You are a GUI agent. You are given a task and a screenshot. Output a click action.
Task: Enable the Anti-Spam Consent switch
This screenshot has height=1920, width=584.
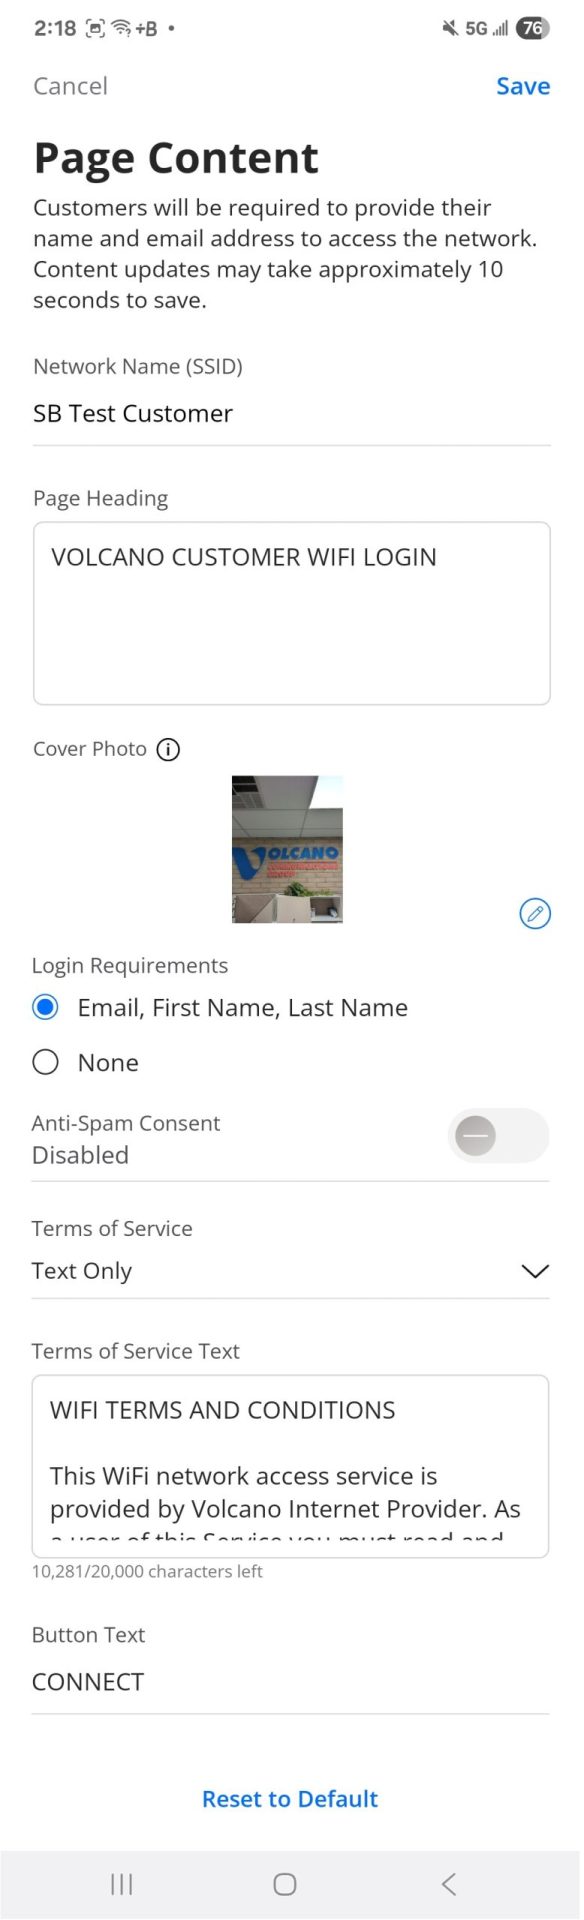pyautogui.click(x=498, y=1137)
